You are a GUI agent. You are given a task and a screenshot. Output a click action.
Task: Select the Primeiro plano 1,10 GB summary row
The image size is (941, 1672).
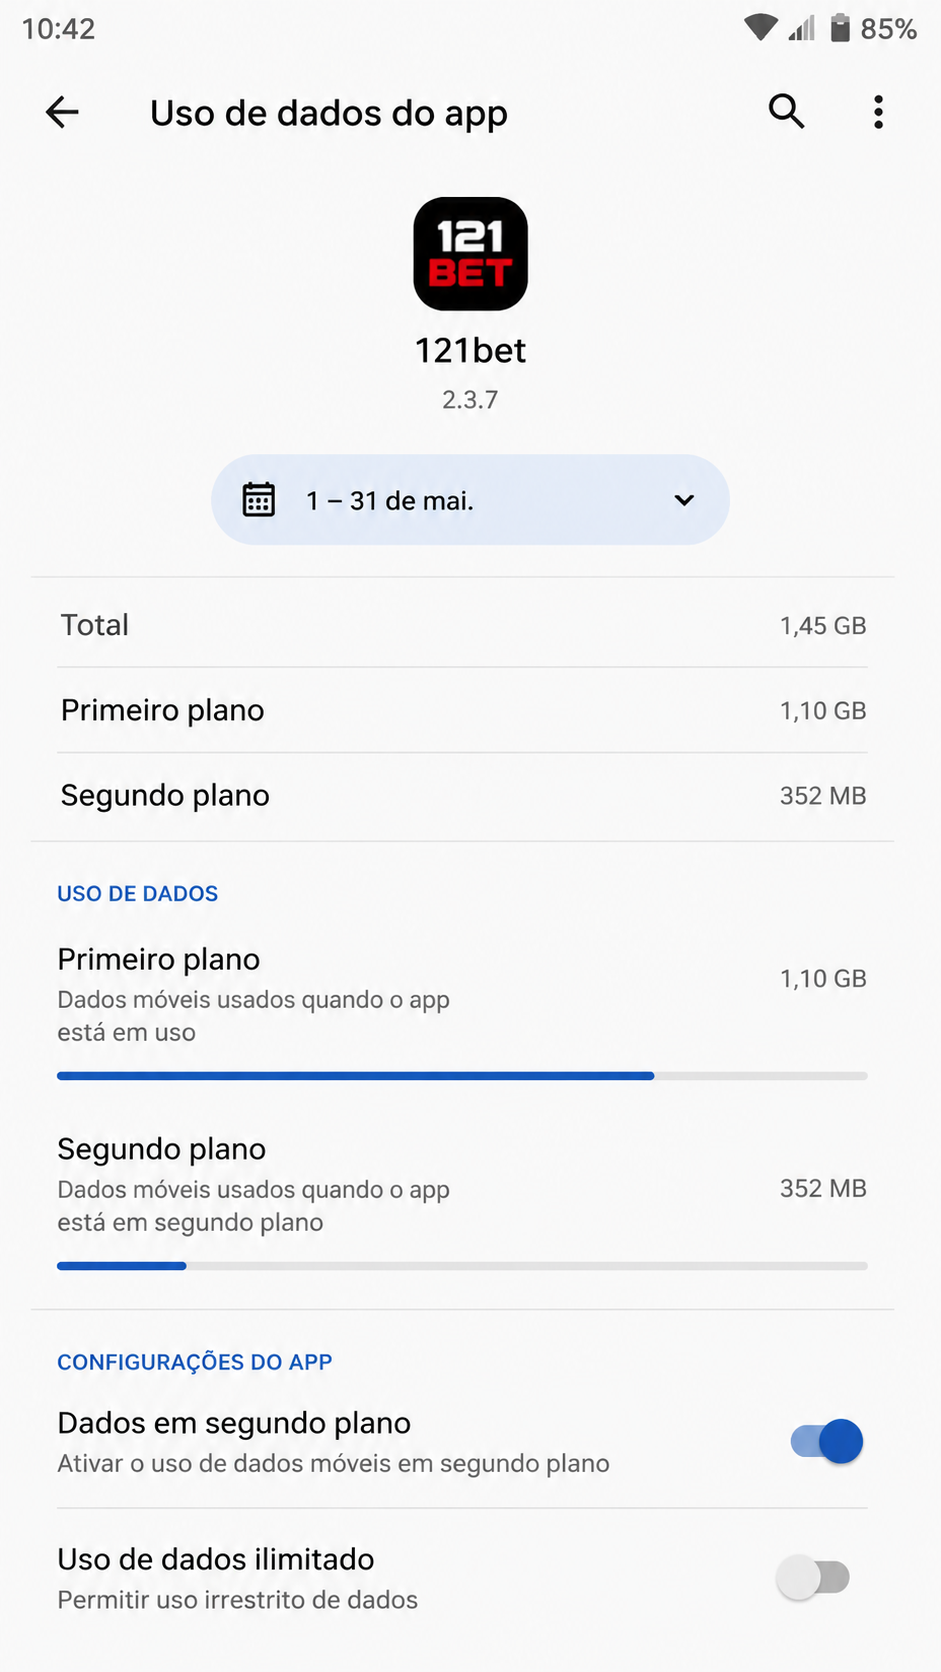463,710
